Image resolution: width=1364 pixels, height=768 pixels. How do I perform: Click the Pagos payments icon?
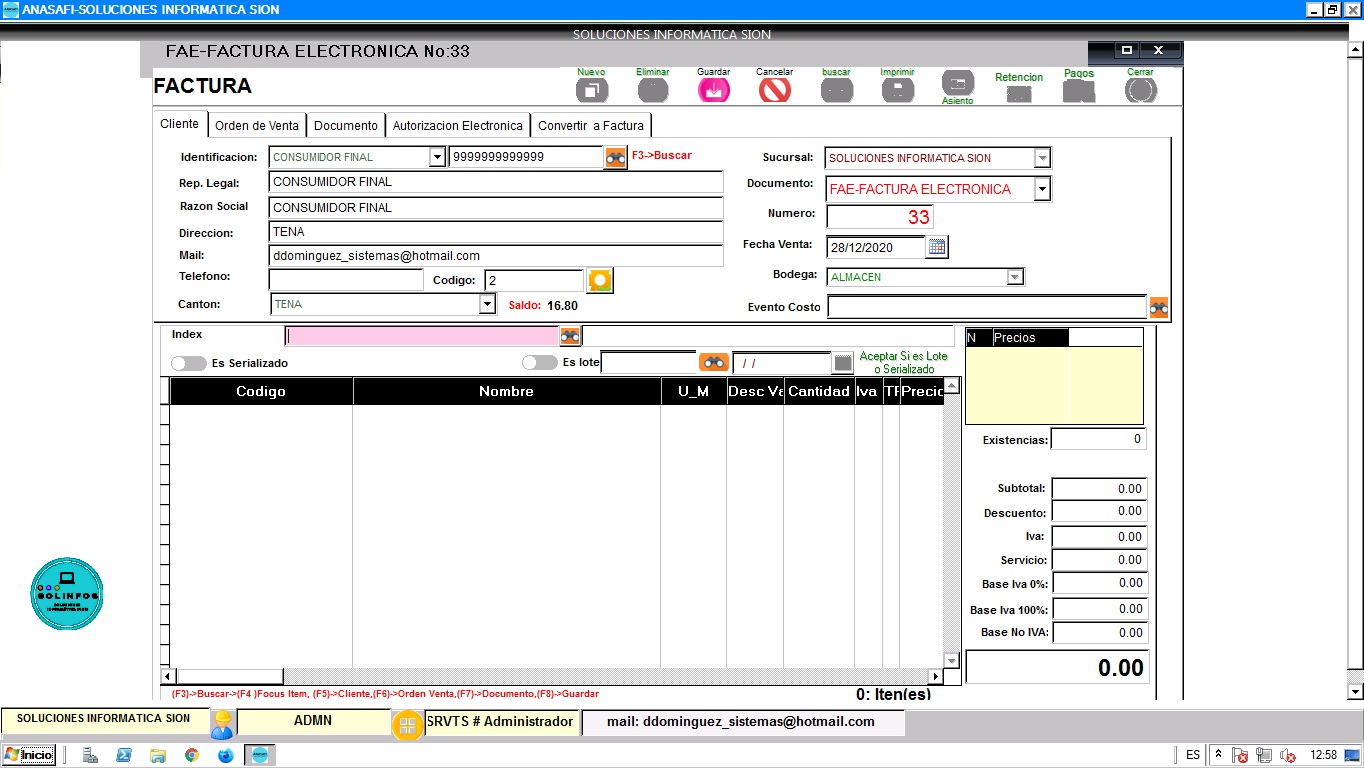click(x=1078, y=92)
